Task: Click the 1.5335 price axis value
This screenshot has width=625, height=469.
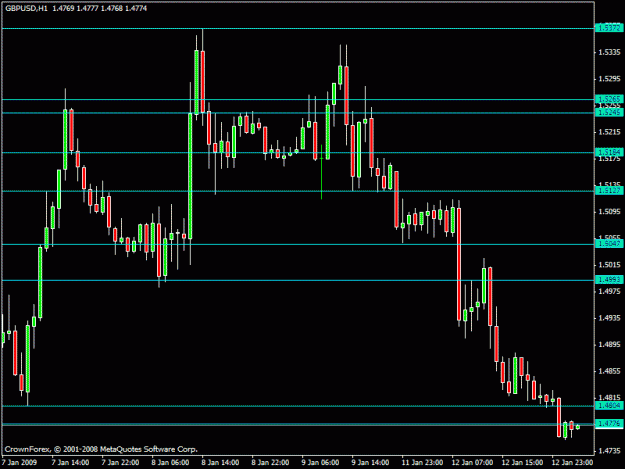Action: pos(609,52)
